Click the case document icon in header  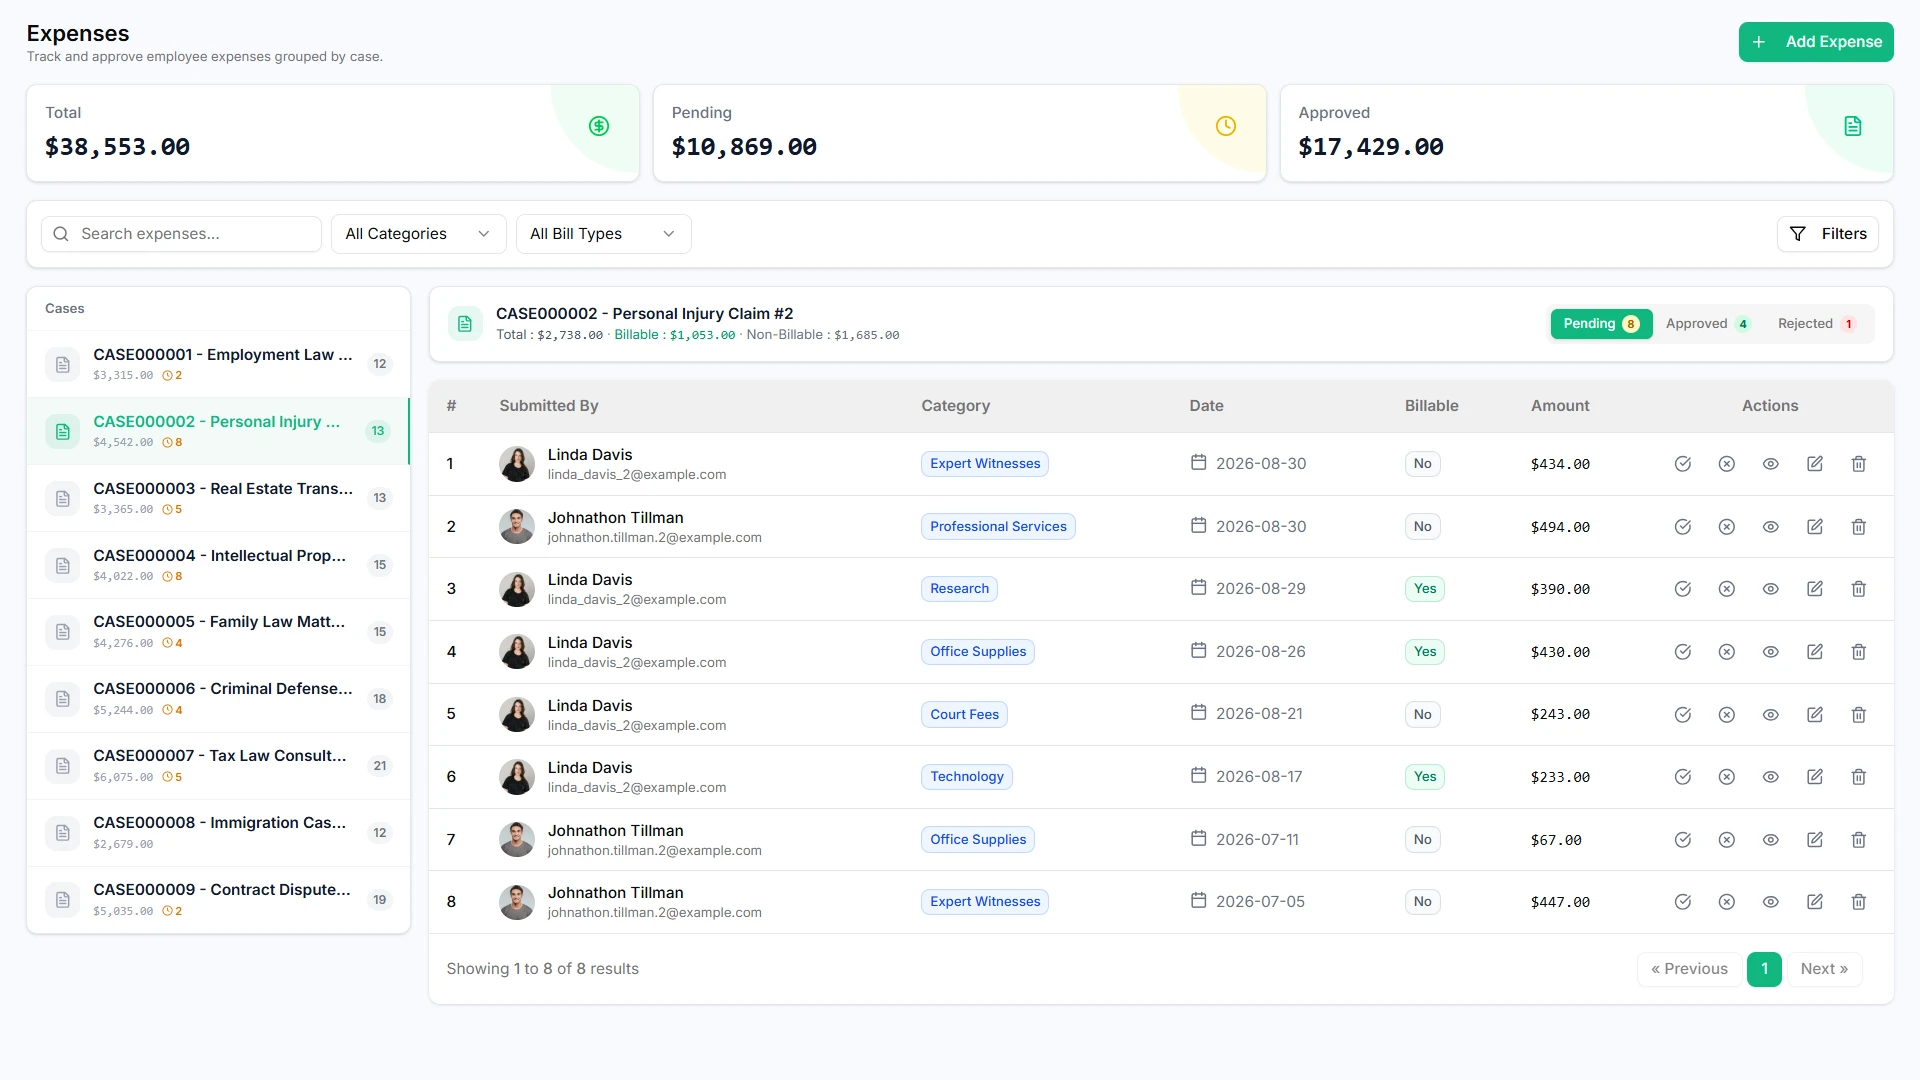(x=465, y=324)
